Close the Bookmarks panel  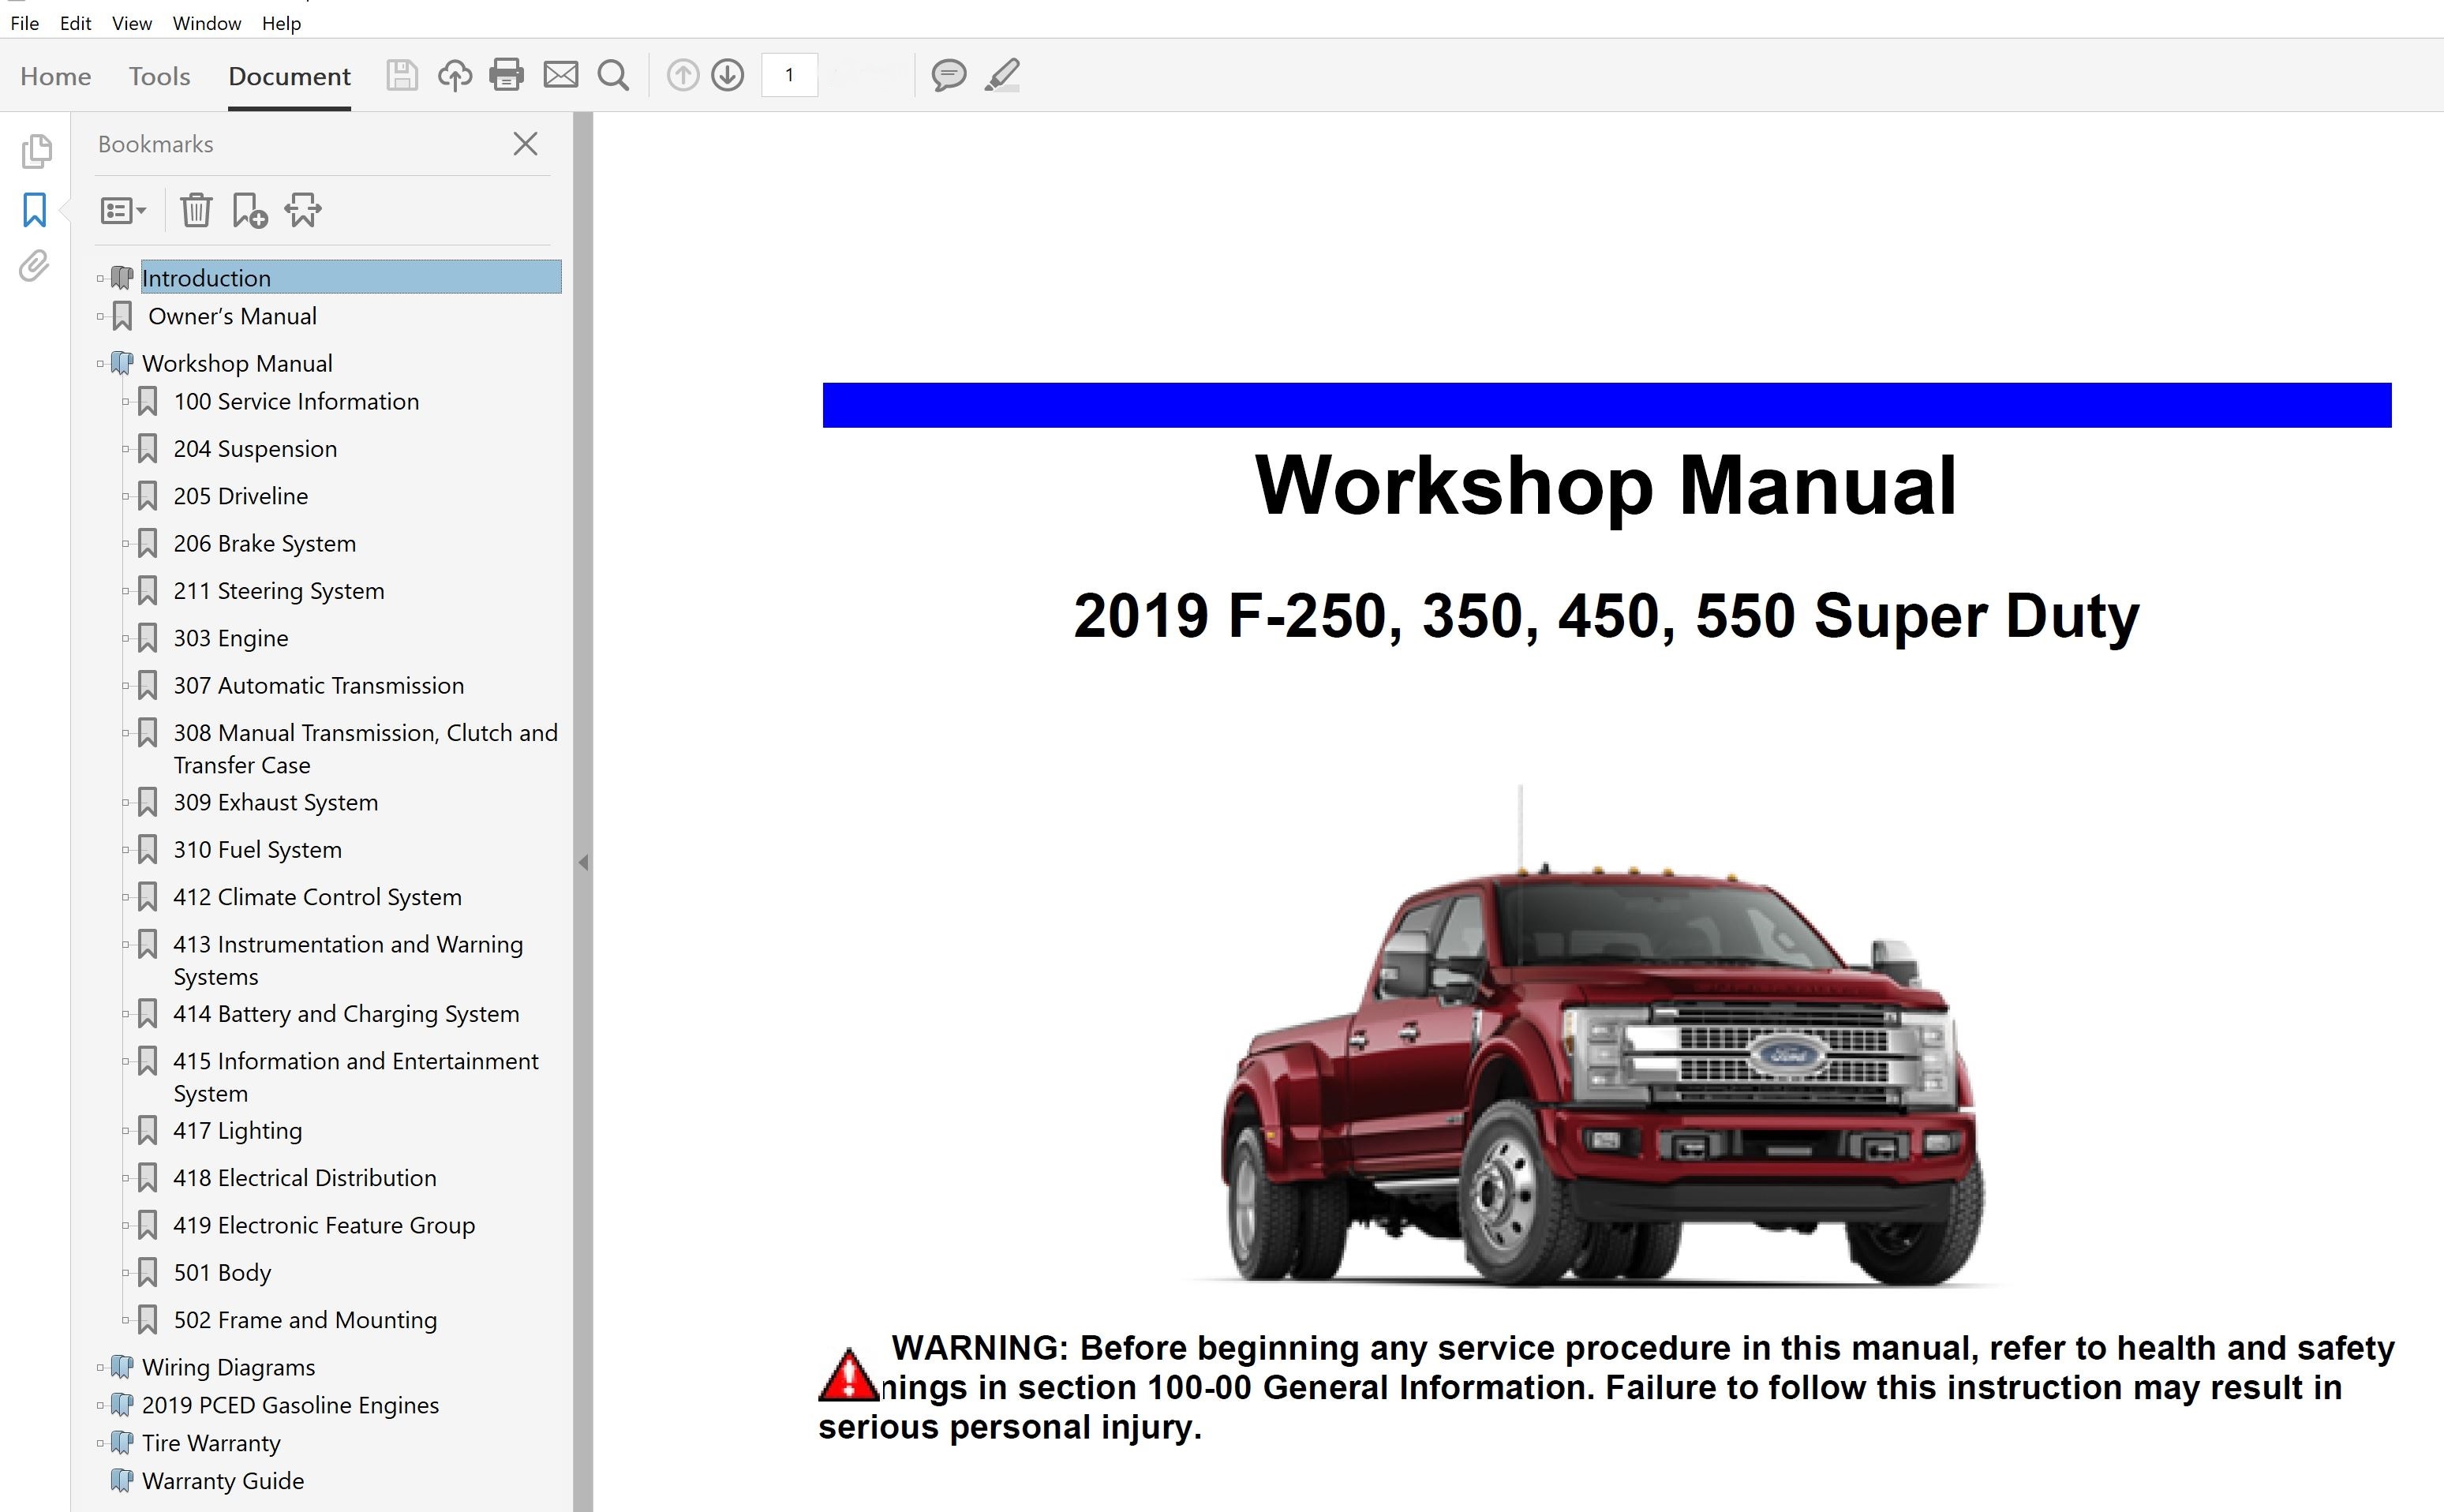click(x=525, y=144)
